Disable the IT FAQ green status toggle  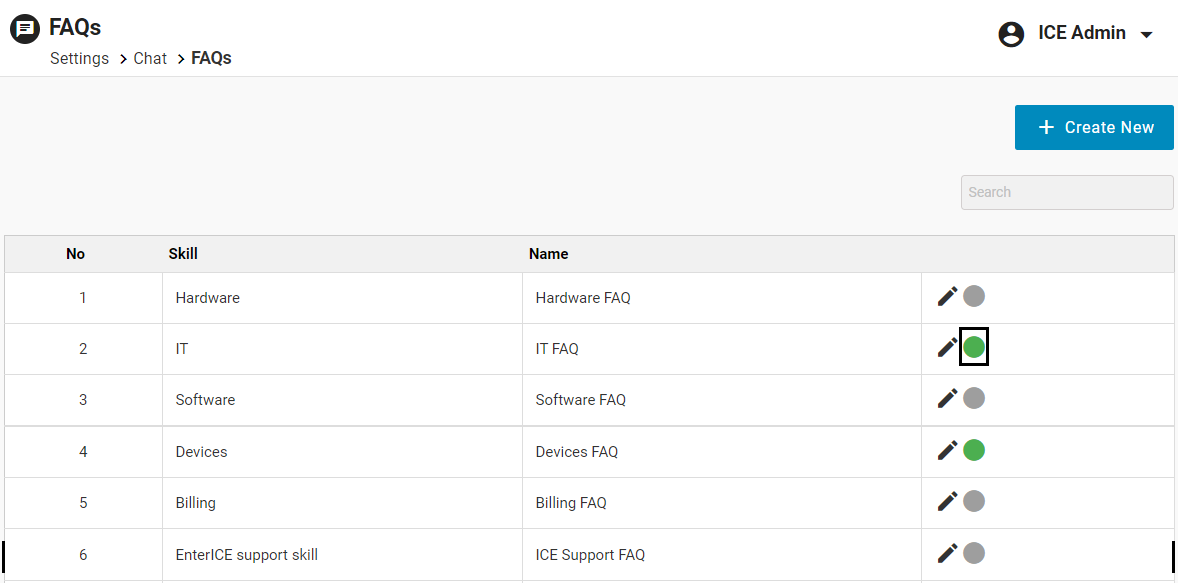point(974,347)
